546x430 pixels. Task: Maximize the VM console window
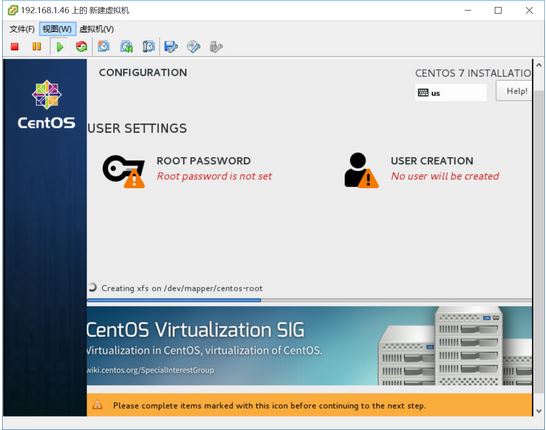pyautogui.click(x=498, y=10)
